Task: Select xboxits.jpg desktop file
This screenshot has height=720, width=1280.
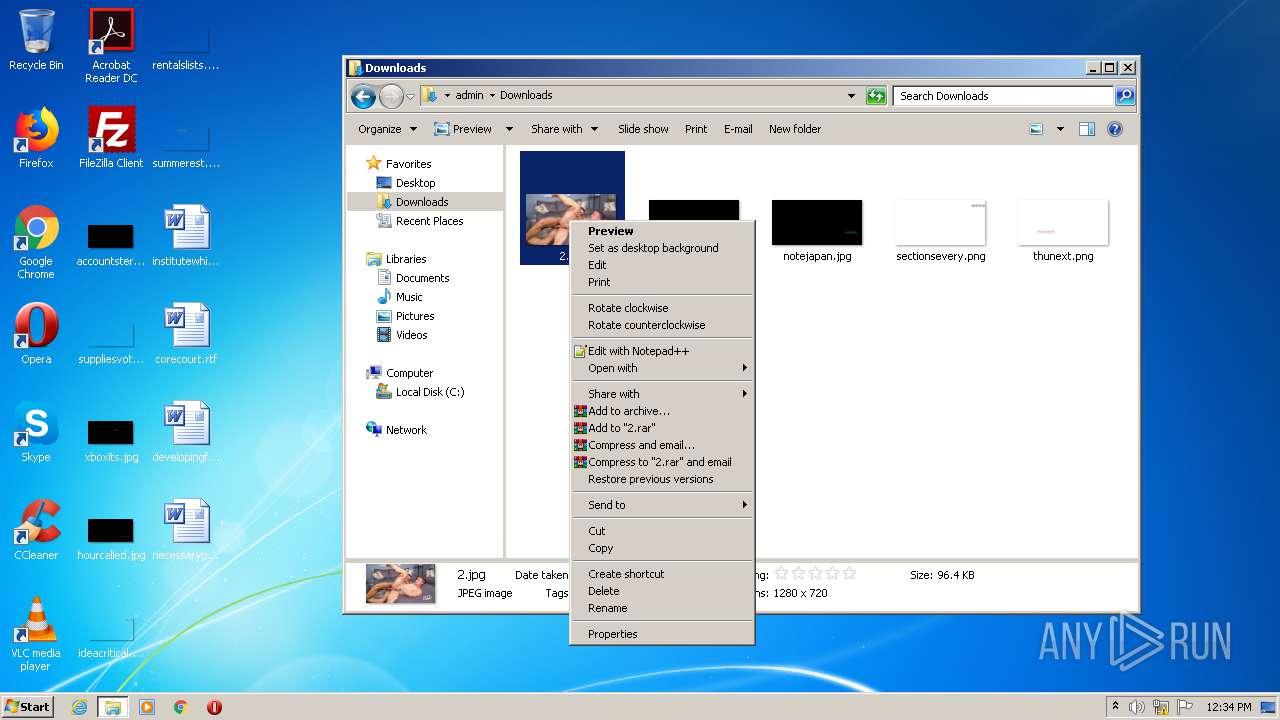Action: (x=111, y=440)
